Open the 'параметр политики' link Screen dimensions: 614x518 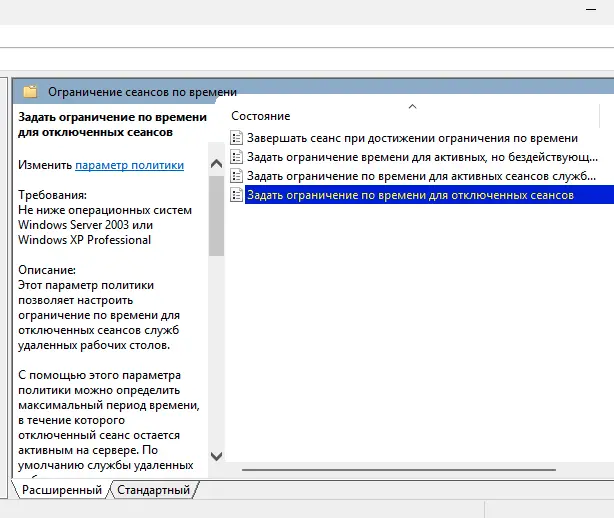tap(129, 165)
